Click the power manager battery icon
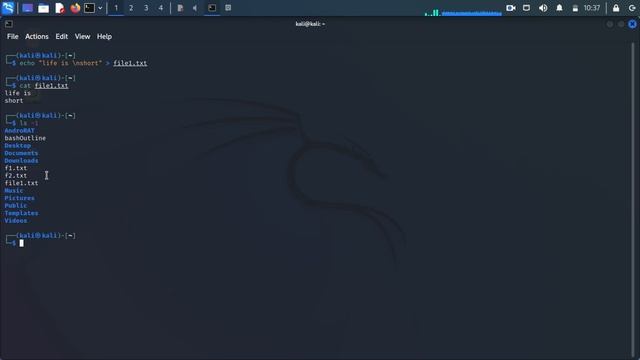The height and width of the screenshot is (360, 640). [575, 9]
